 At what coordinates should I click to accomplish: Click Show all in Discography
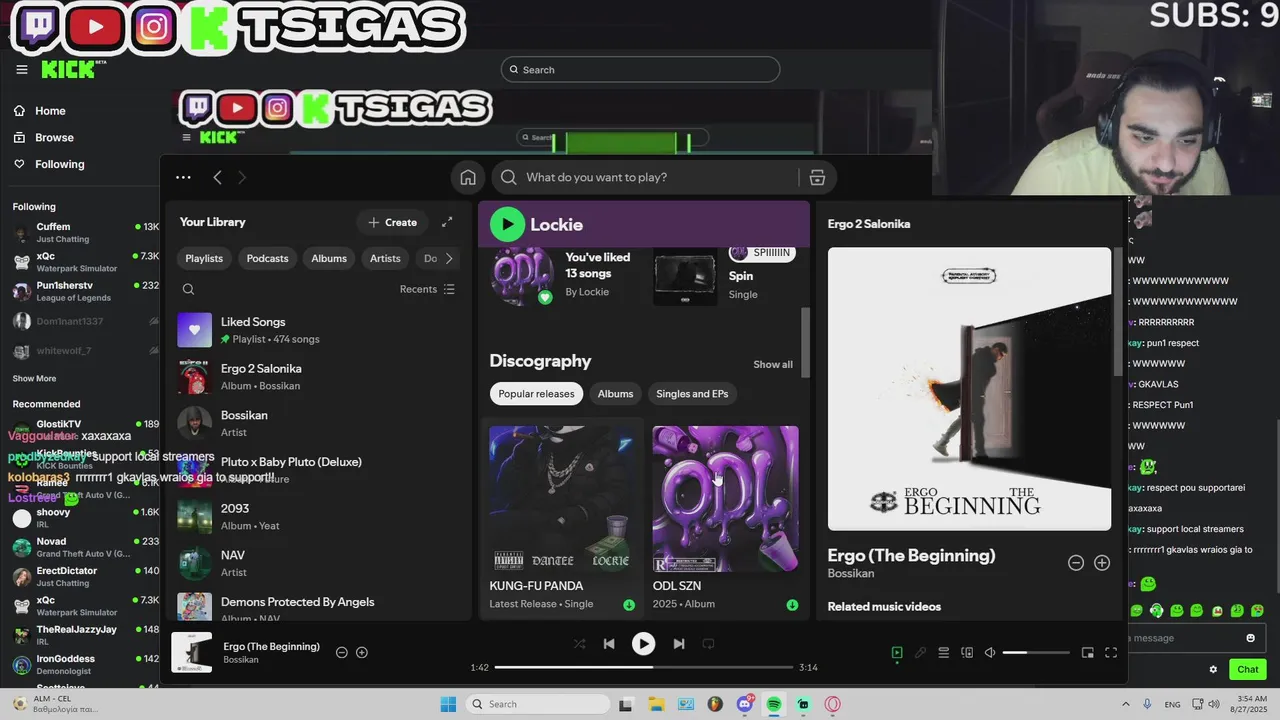coord(773,364)
